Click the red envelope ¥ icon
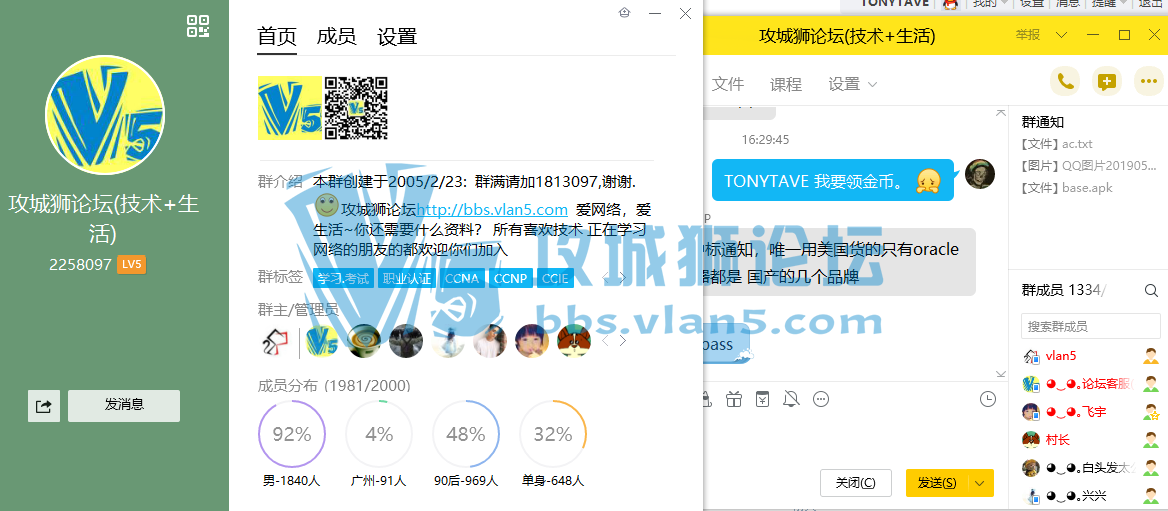Screen dimensions: 1168x511 tap(762, 399)
